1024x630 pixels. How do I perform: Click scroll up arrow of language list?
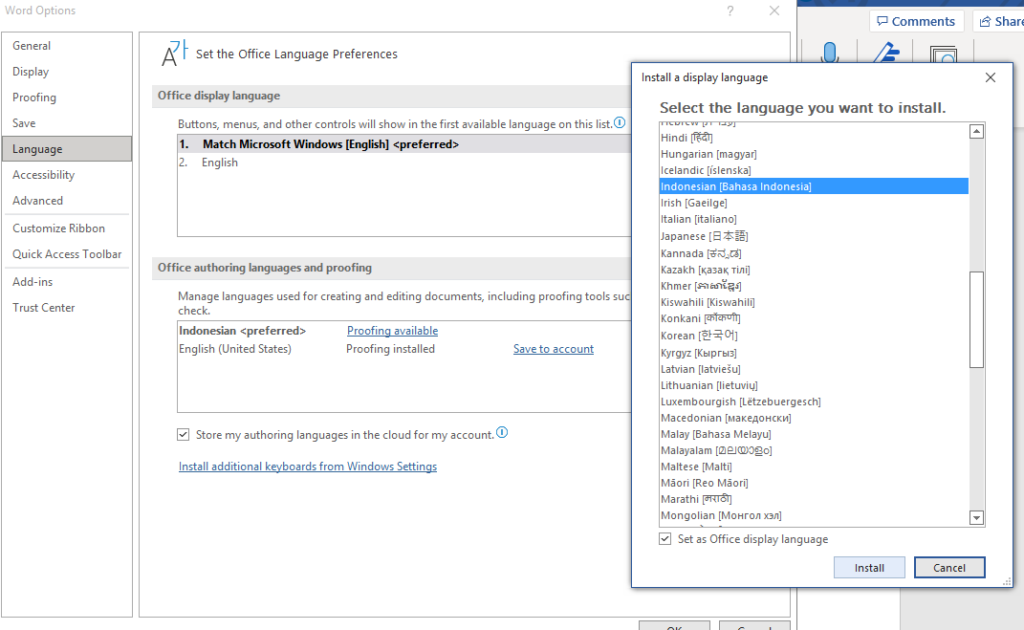976,132
